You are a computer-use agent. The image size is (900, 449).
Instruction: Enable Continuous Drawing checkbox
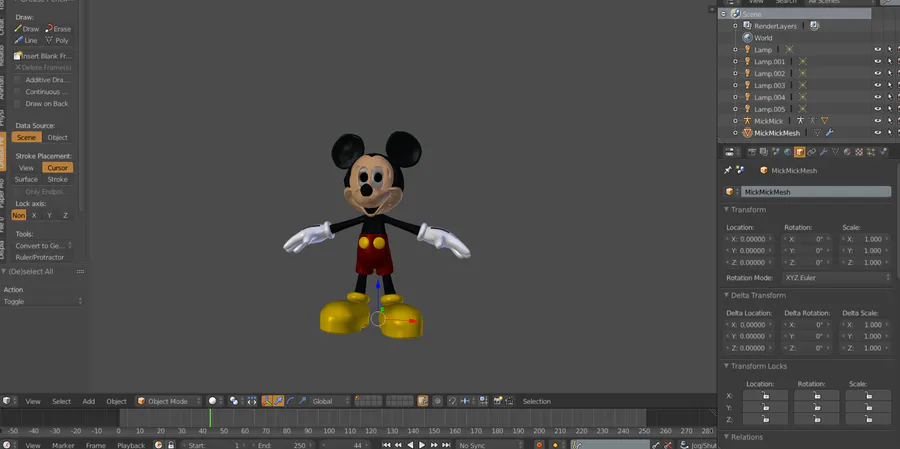click(17, 92)
